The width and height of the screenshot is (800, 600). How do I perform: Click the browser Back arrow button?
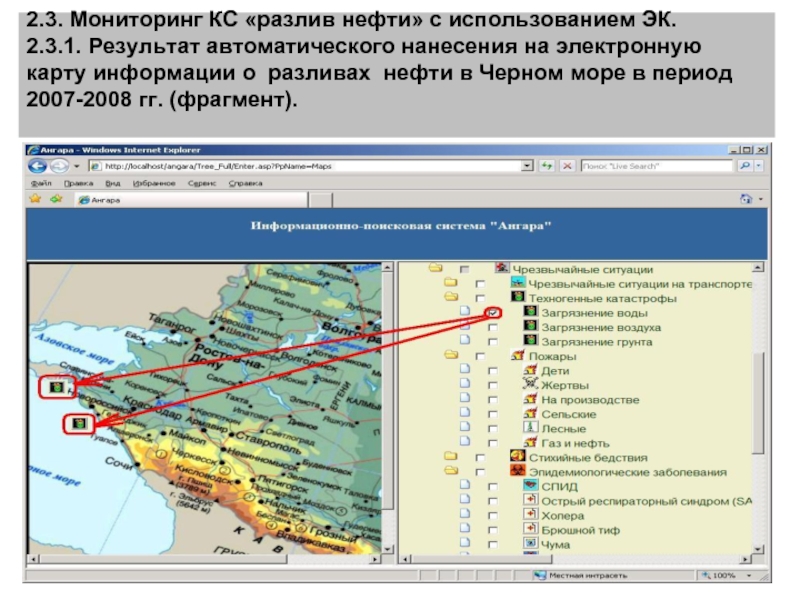[39, 166]
